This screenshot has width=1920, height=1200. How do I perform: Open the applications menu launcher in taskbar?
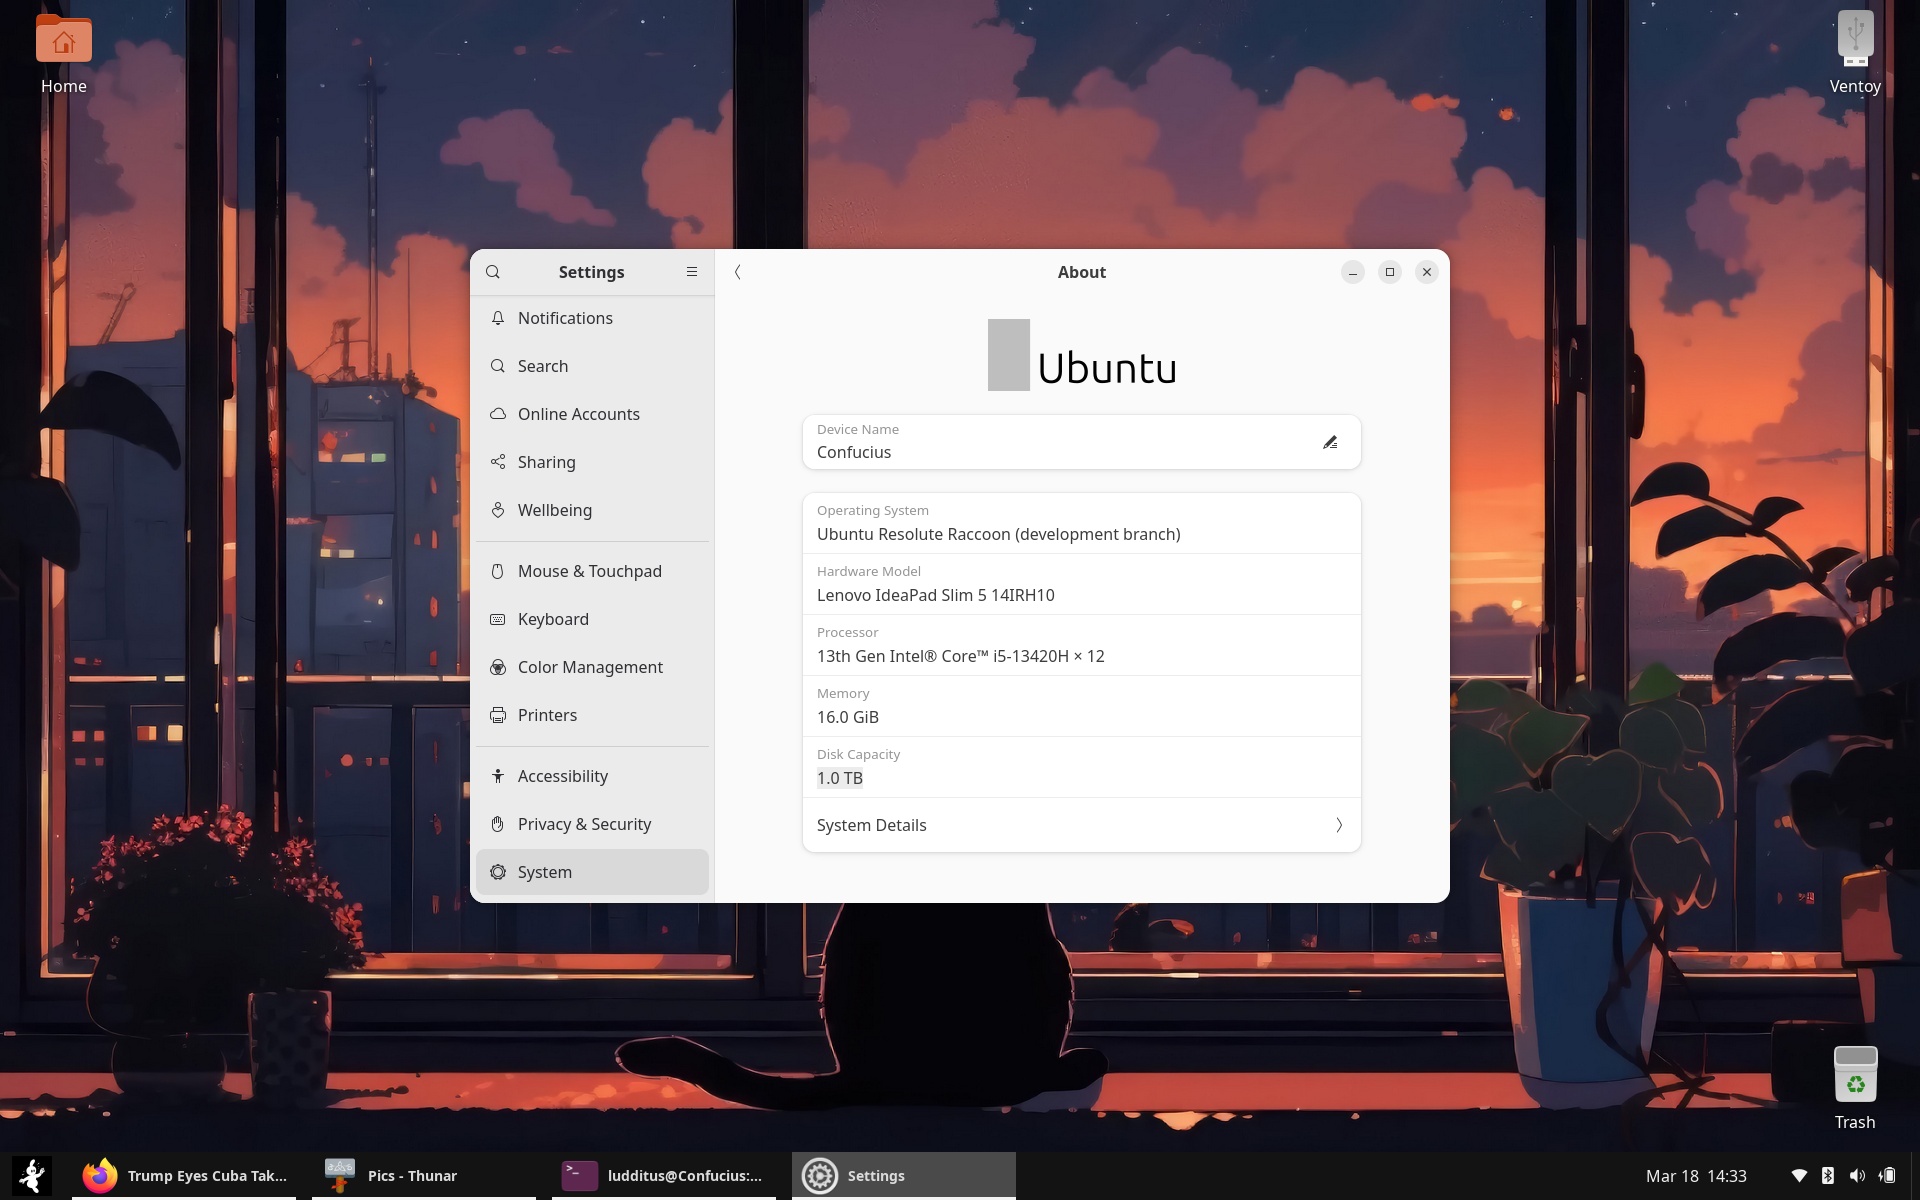pyautogui.click(x=33, y=1176)
